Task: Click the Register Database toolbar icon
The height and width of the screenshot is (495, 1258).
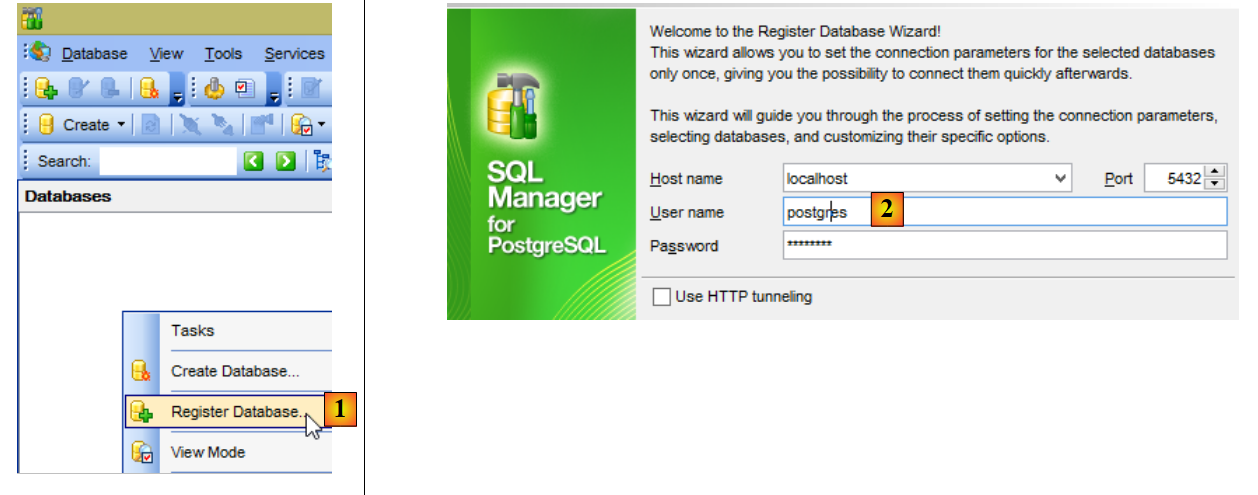Action: coord(46,89)
